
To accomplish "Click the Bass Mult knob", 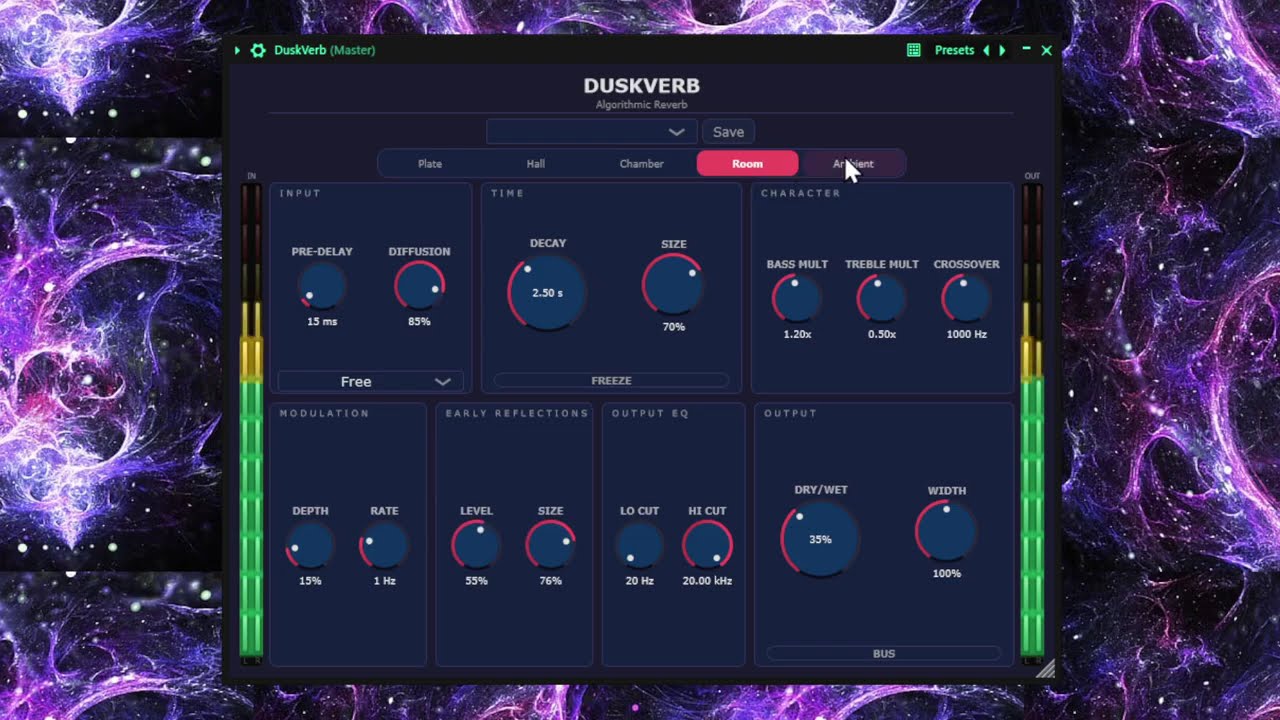I will pyautogui.click(x=797, y=299).
